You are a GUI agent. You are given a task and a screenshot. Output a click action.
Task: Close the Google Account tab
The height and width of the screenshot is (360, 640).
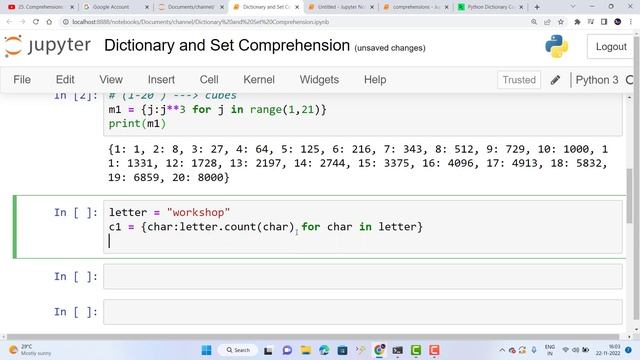coord(147,7)
